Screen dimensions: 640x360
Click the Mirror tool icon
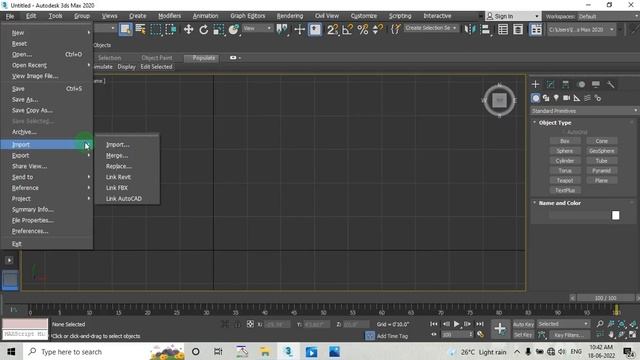click(x=470, y=29)
